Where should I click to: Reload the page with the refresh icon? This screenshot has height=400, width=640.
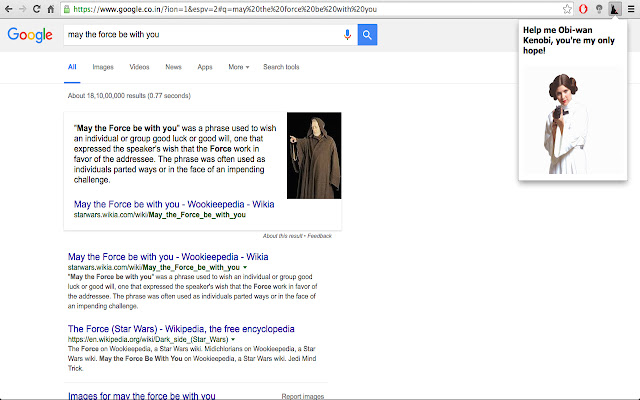pos(36,9)
